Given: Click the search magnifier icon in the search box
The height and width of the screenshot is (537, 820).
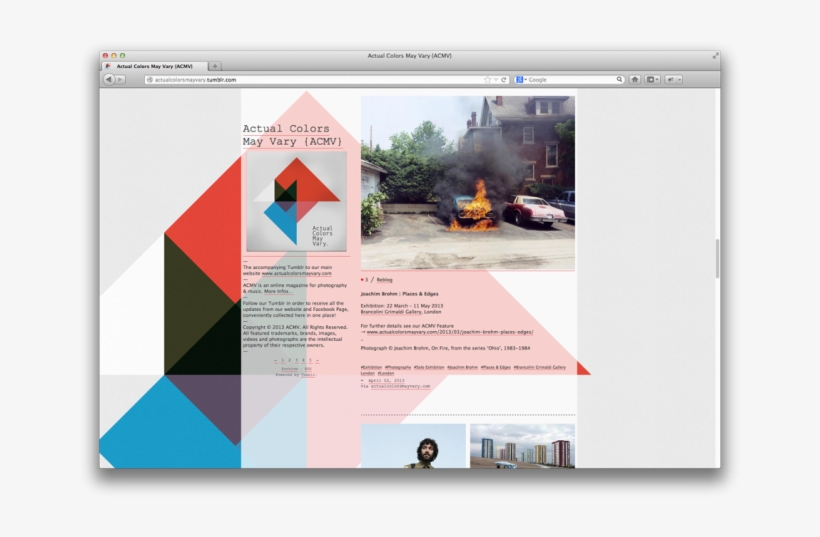Looking at the screenshot, I should 620,79.
